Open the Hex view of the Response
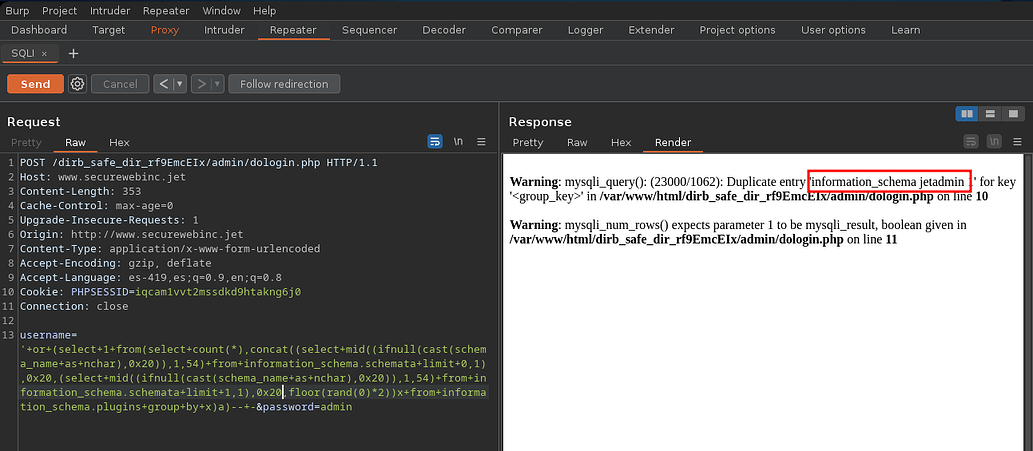The image size is (1033, 451). 621,142
